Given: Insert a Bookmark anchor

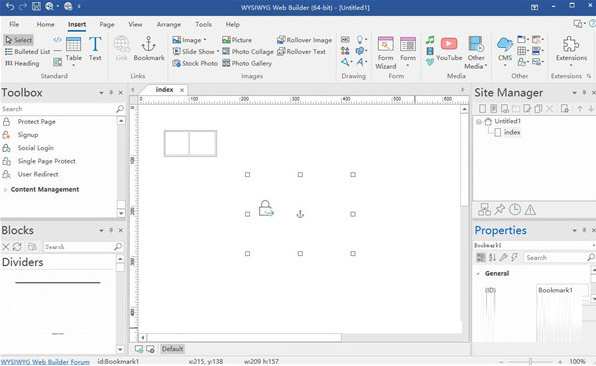Looking at the screenshot, I should point(149,49).
